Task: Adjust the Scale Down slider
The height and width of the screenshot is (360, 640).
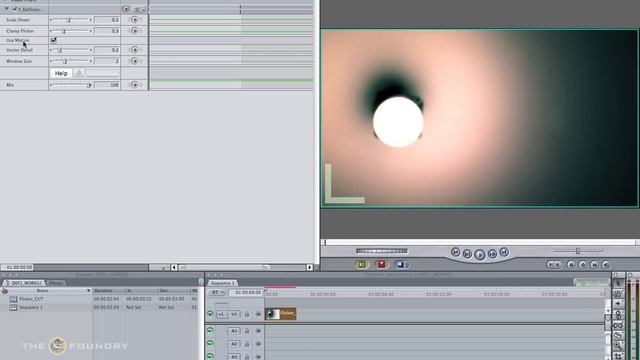Action: [x=70, y=20]
